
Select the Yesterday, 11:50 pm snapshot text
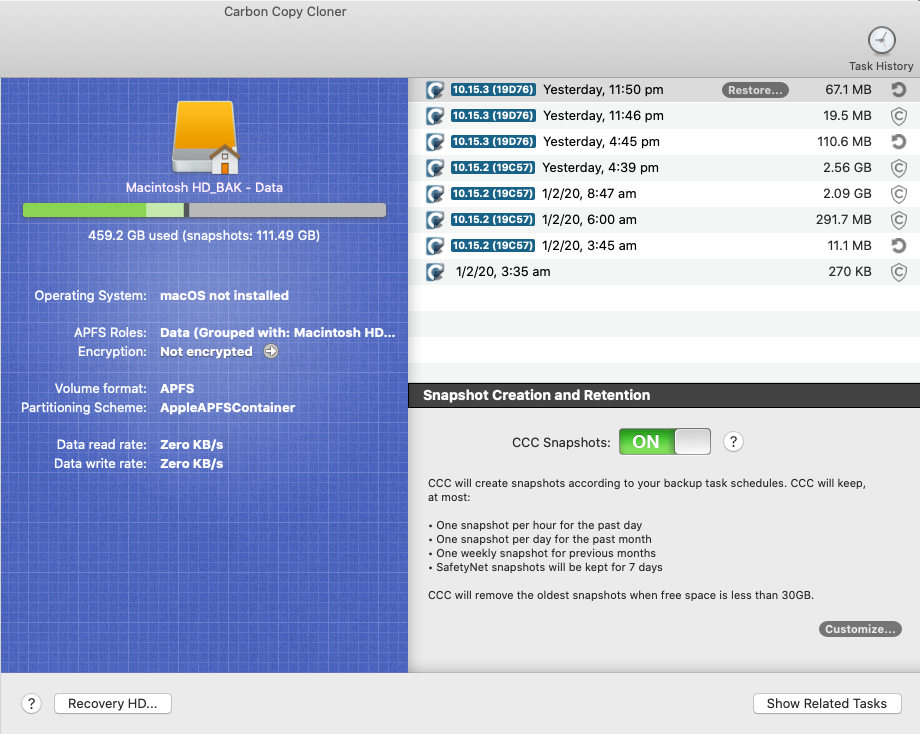(603, 90)
